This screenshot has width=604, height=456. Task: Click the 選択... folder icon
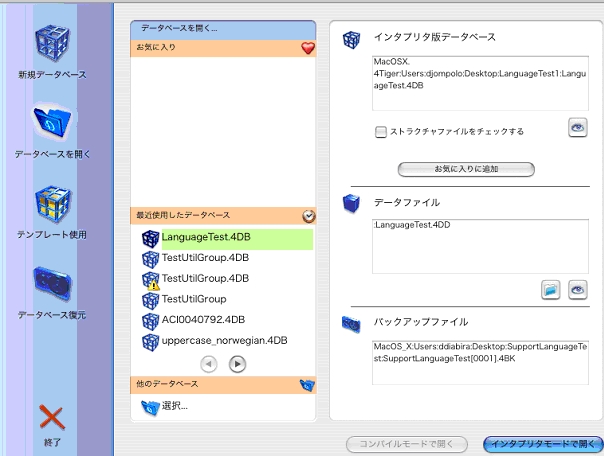[x=151, y=406]
